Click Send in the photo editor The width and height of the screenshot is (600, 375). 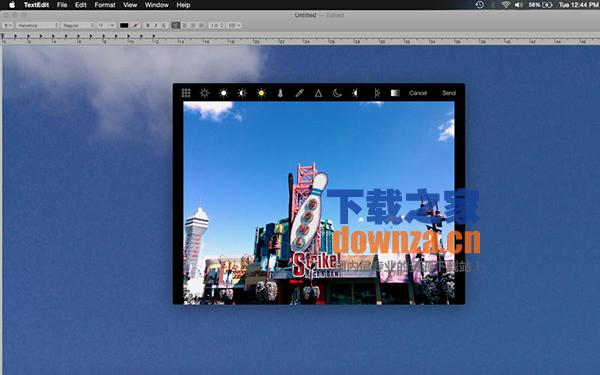[x=449, y=93]
